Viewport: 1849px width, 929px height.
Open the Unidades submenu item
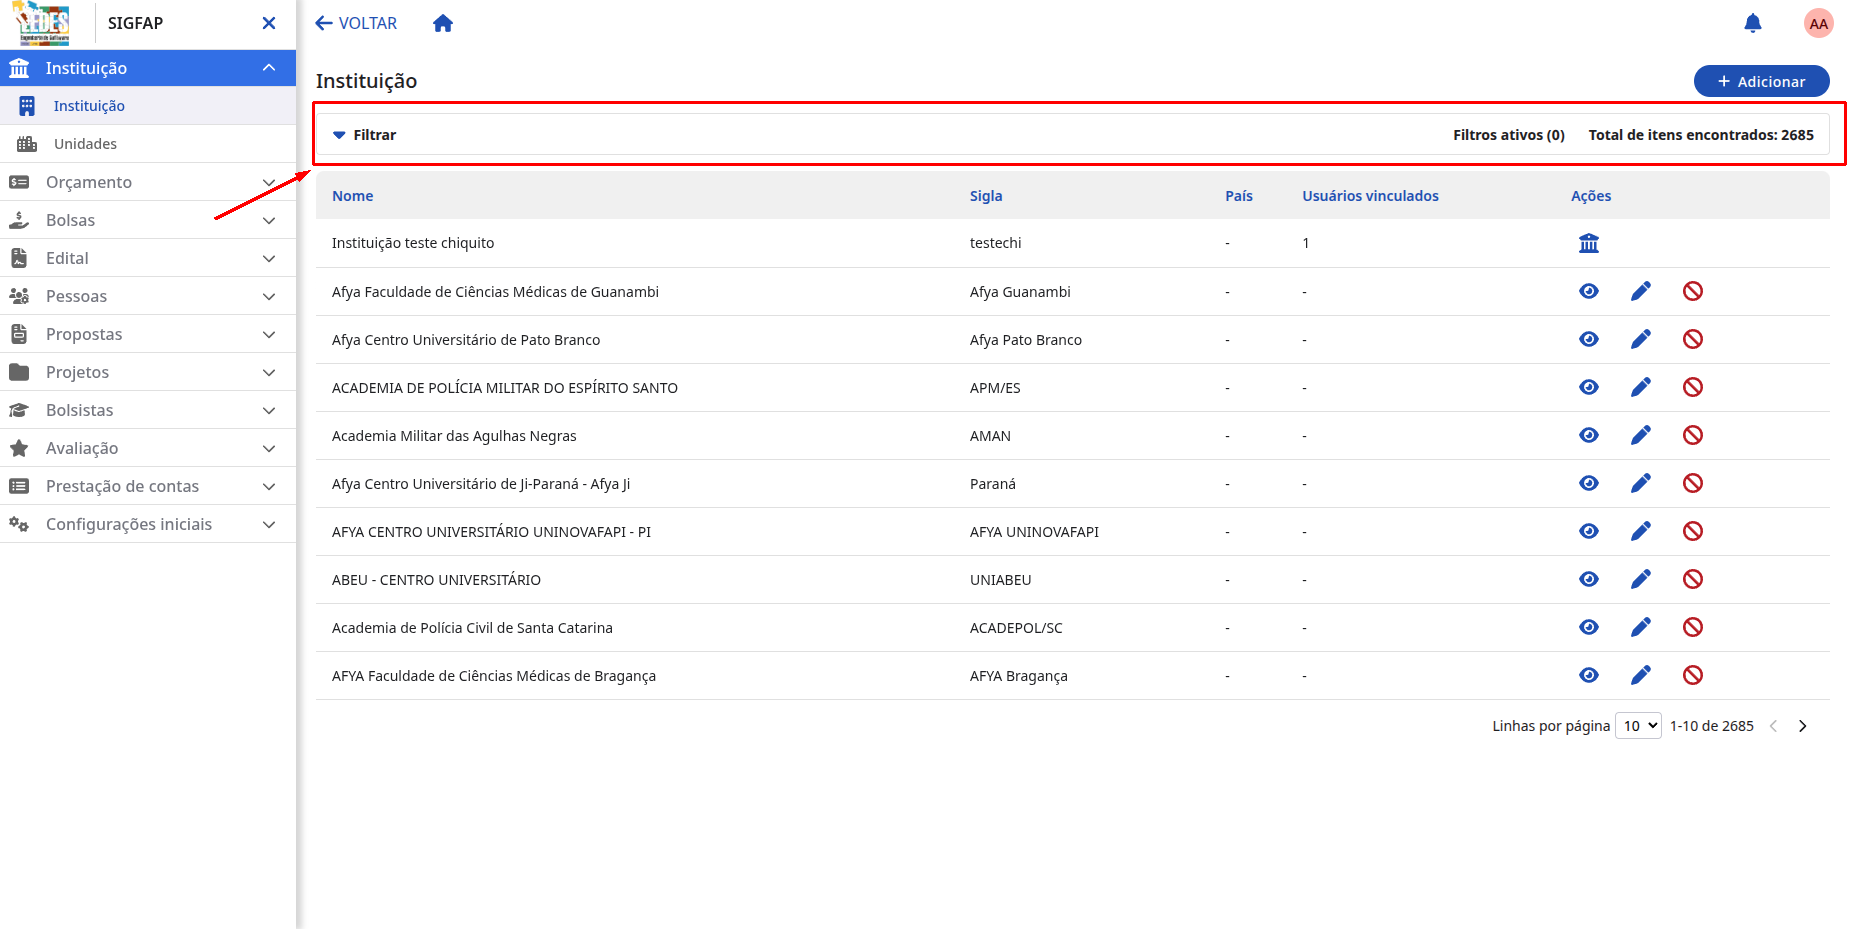pyautogui.click(x=148, y=144)
